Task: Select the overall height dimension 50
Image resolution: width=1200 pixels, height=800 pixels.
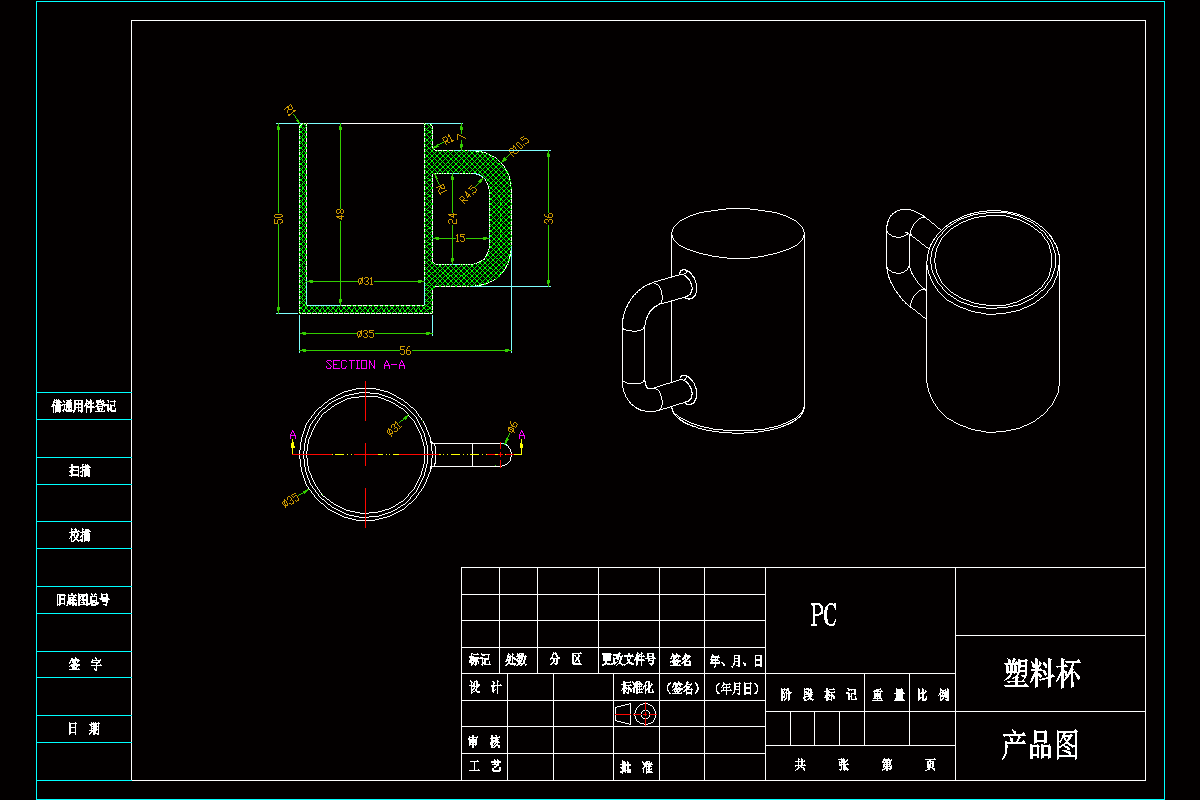Action: pos(281,218)
